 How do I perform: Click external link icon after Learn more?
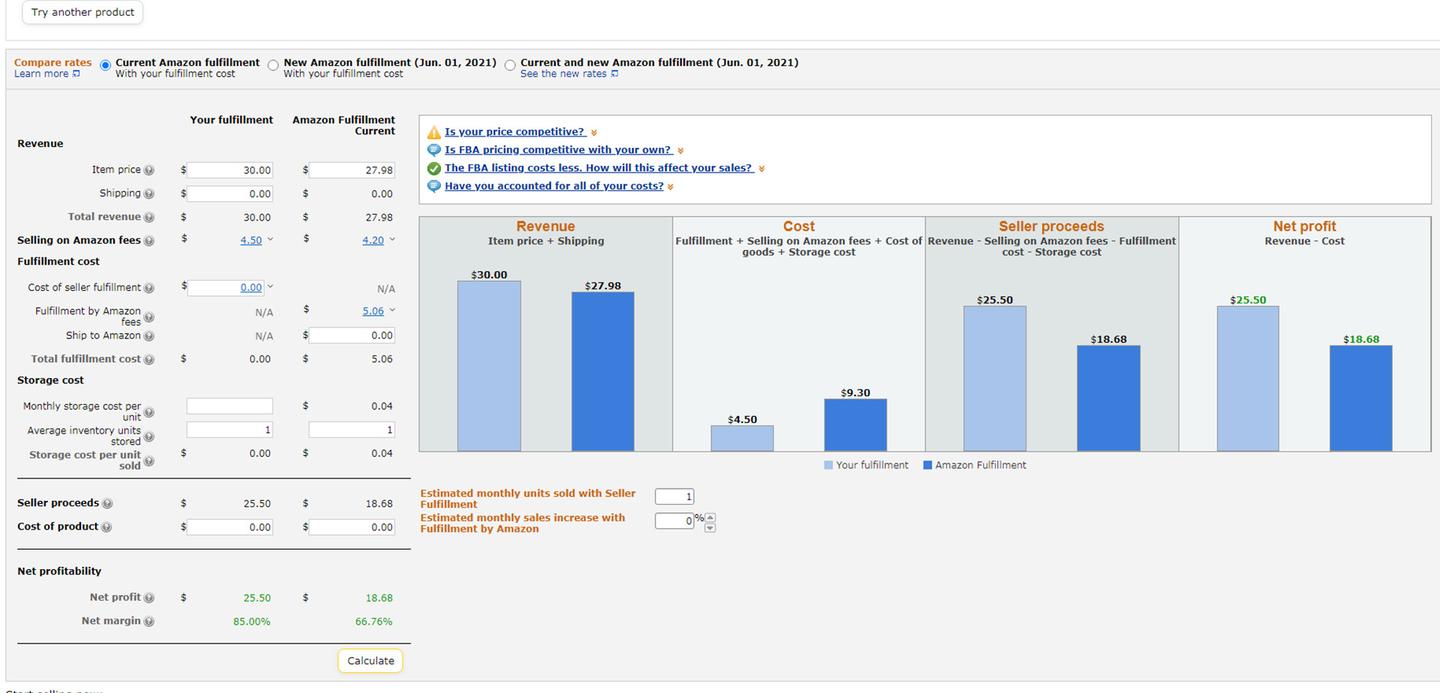point(76,74)
